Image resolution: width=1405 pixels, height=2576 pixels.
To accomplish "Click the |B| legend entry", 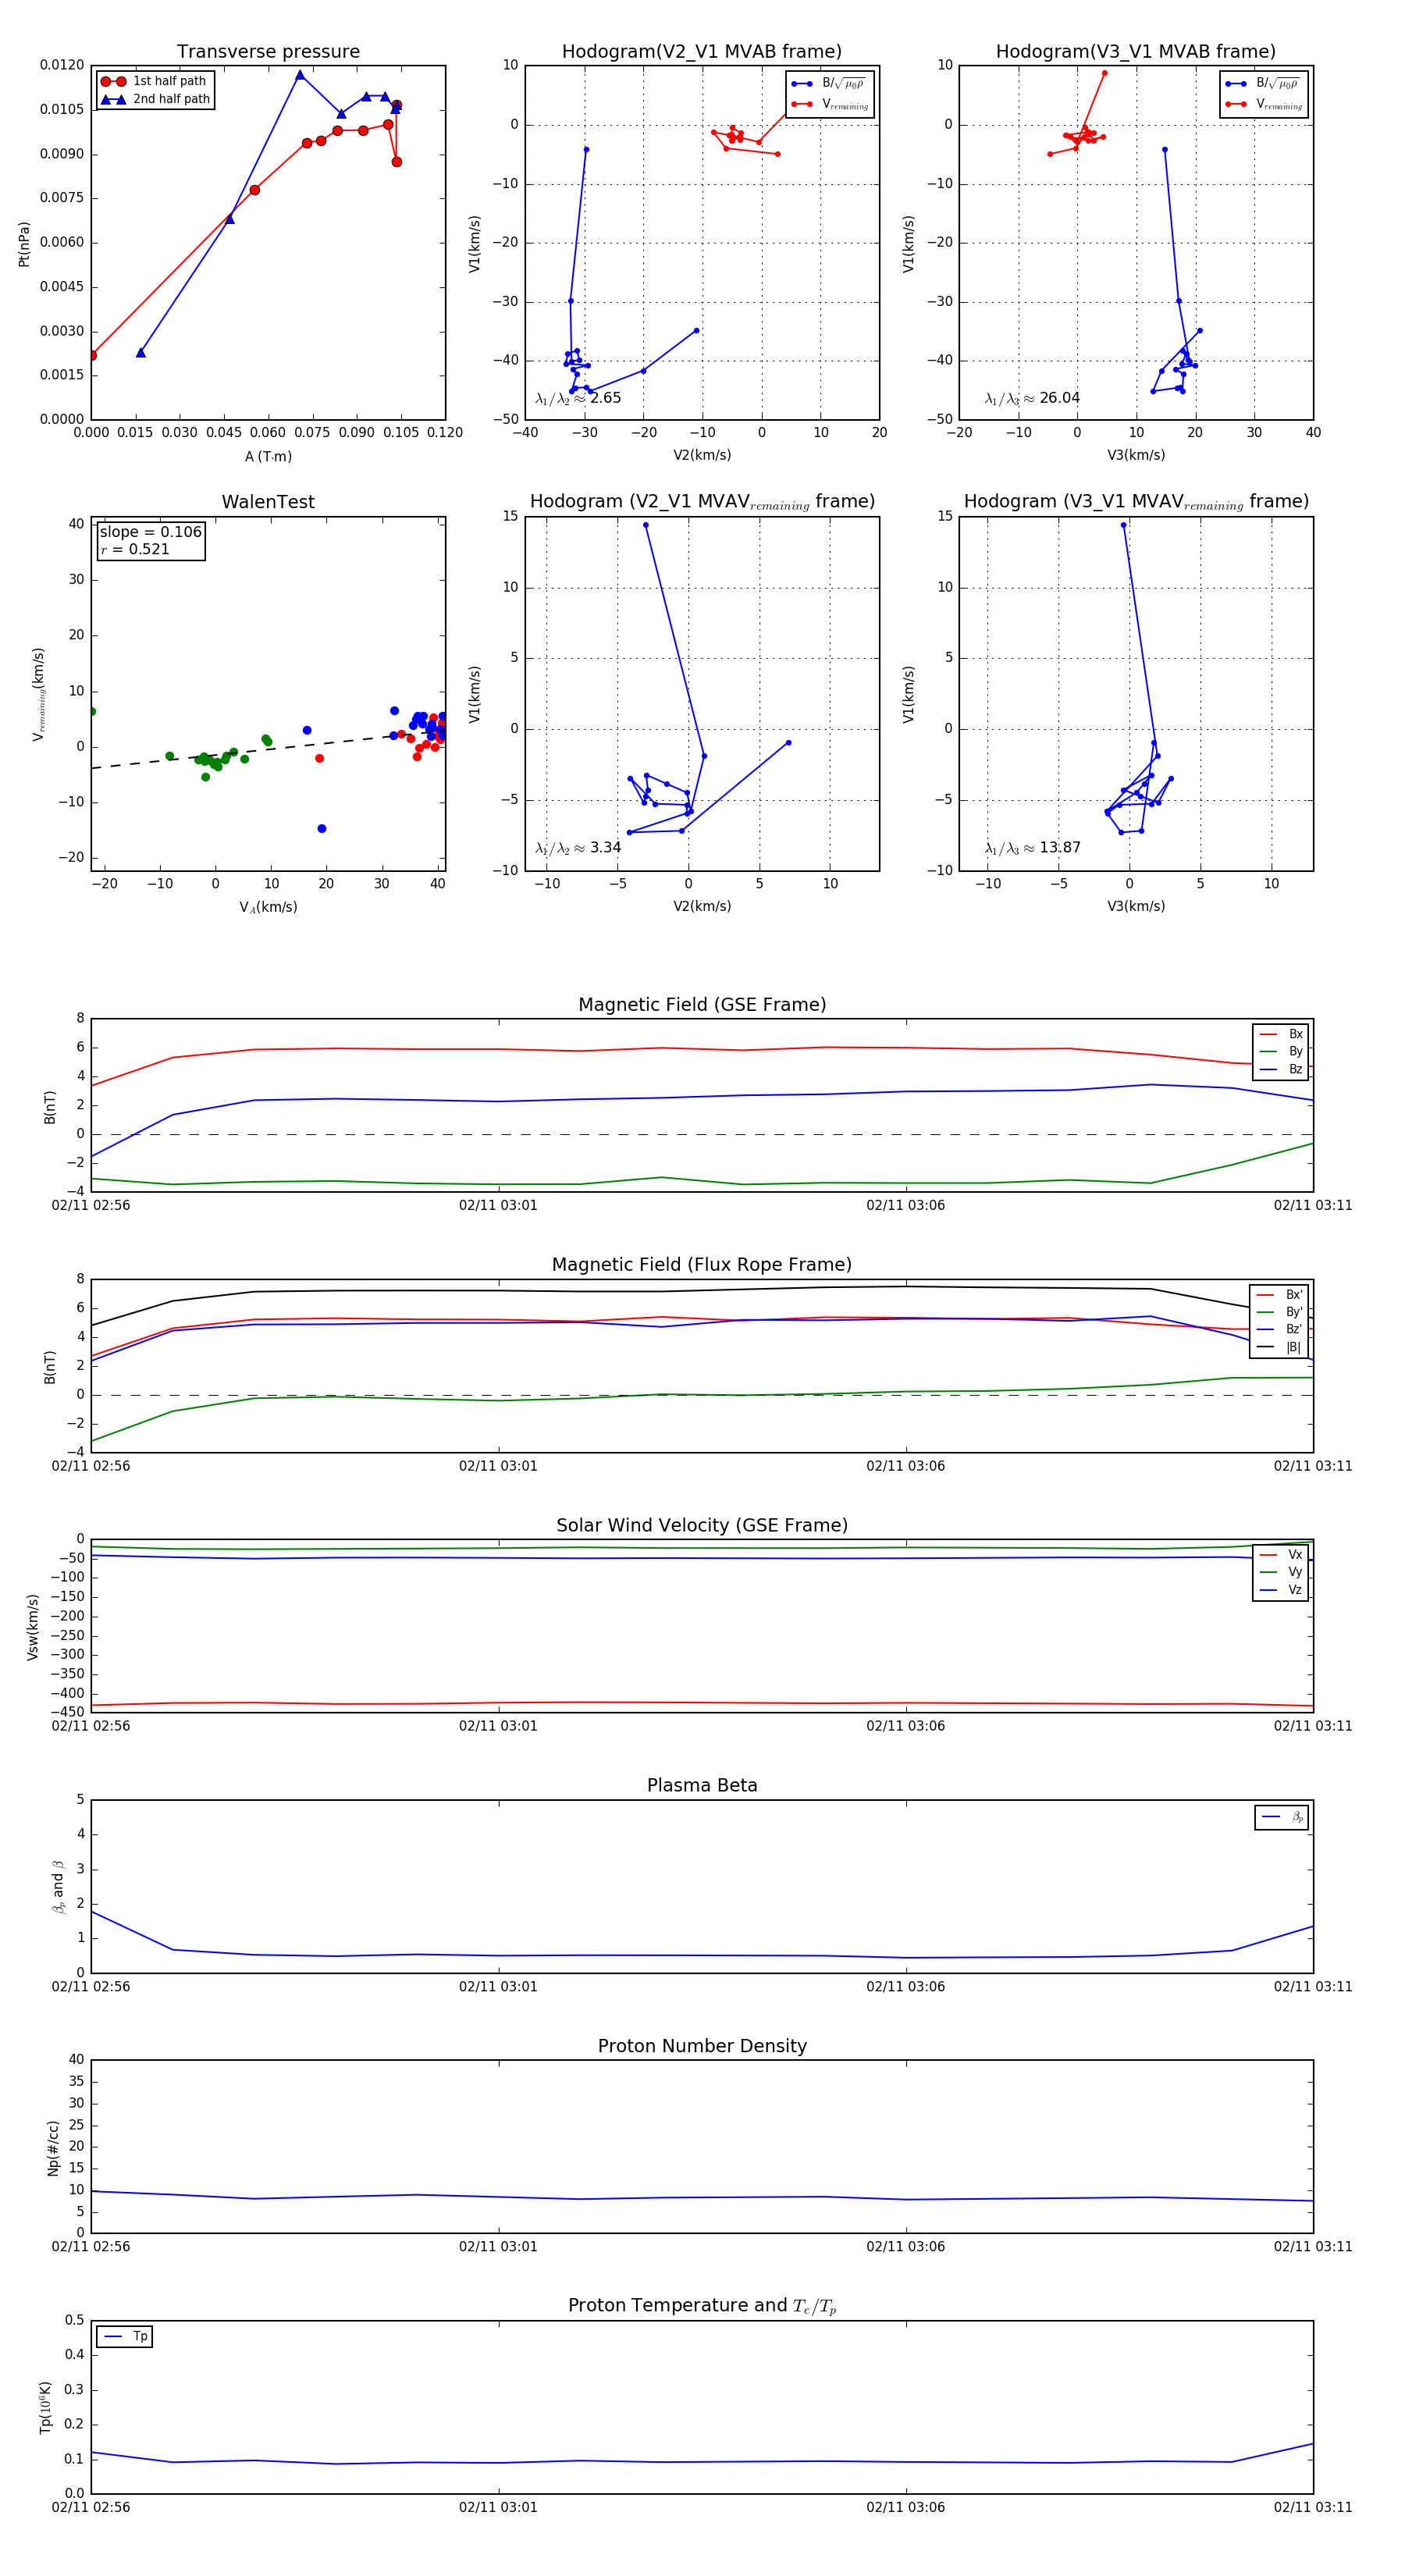I will pos(1279,1347).
